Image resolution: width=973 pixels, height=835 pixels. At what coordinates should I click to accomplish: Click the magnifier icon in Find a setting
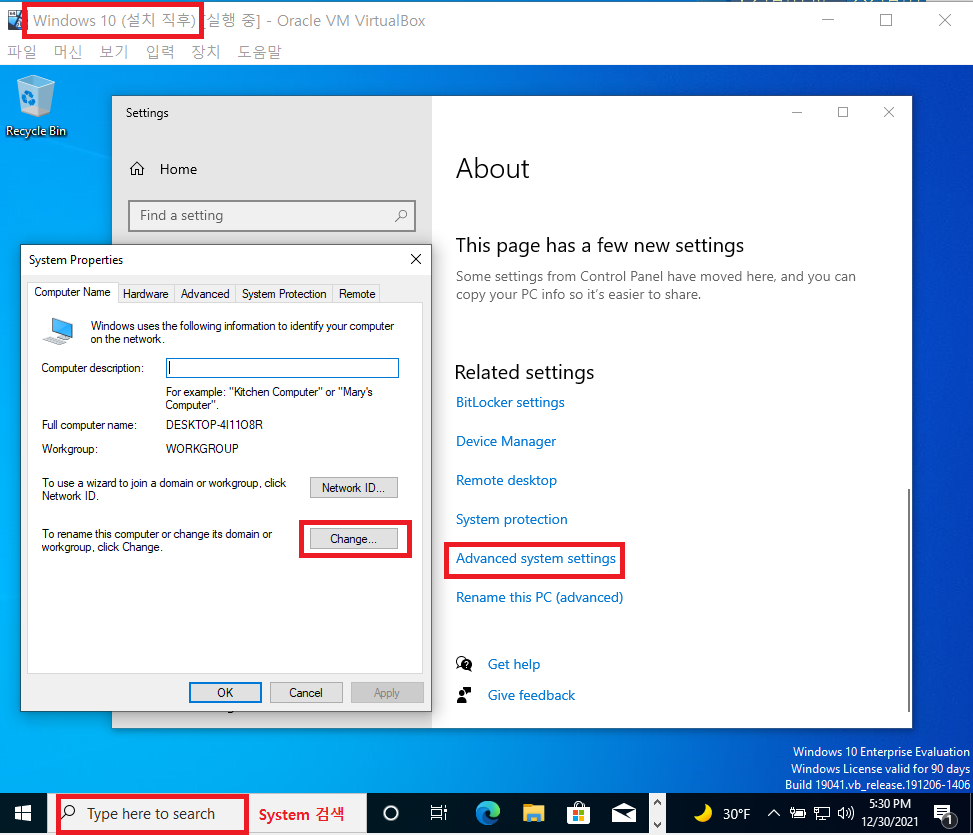pyautogui.click(x=401, y=215)
